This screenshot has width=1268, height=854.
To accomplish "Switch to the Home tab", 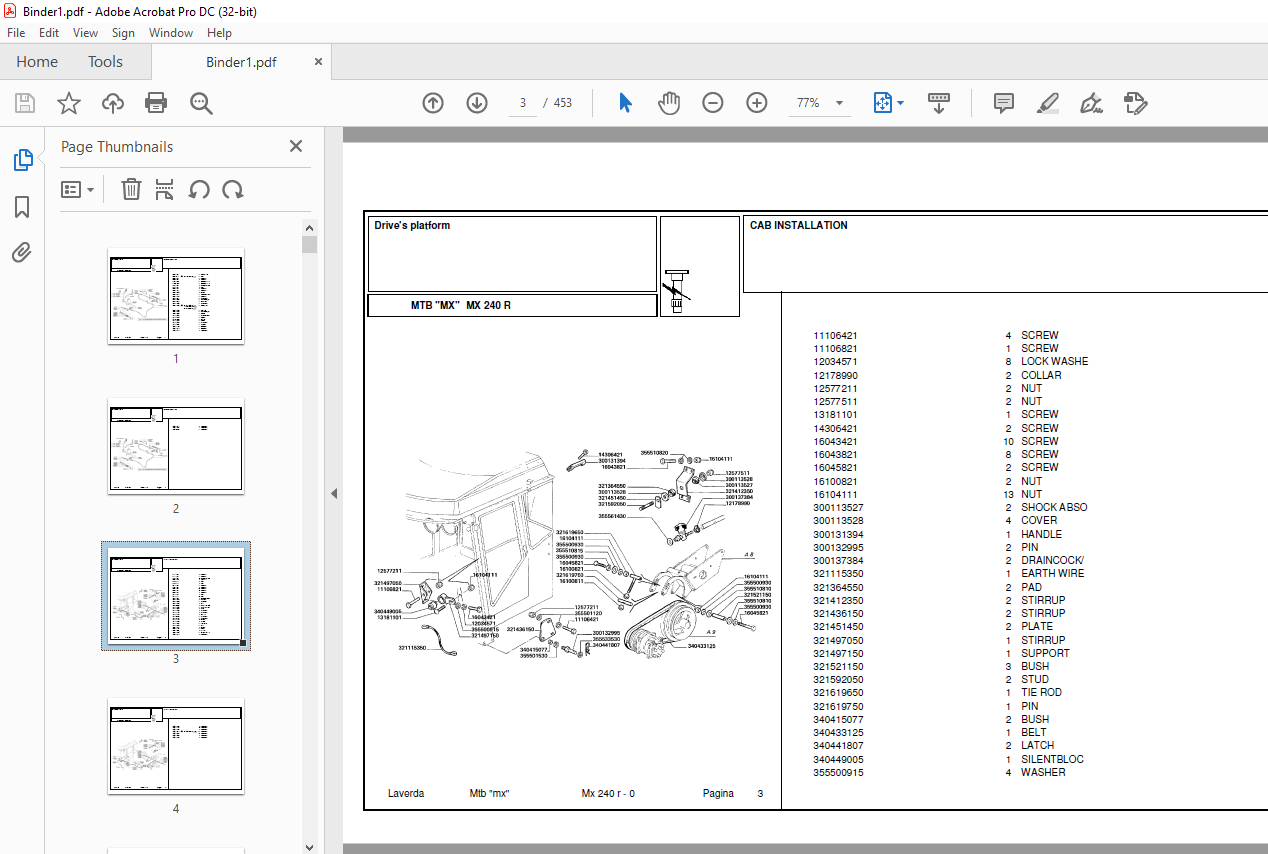I will click(x=37, y=61).
